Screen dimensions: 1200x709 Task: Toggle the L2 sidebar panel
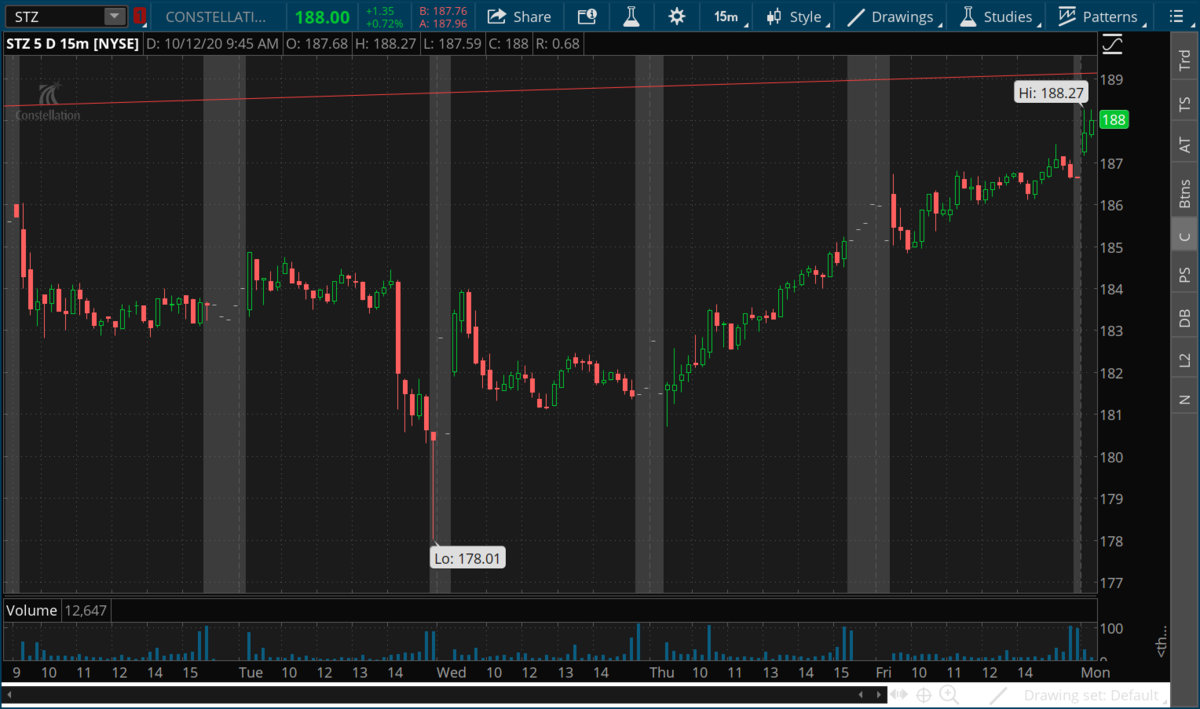[x=1185, y=360]
